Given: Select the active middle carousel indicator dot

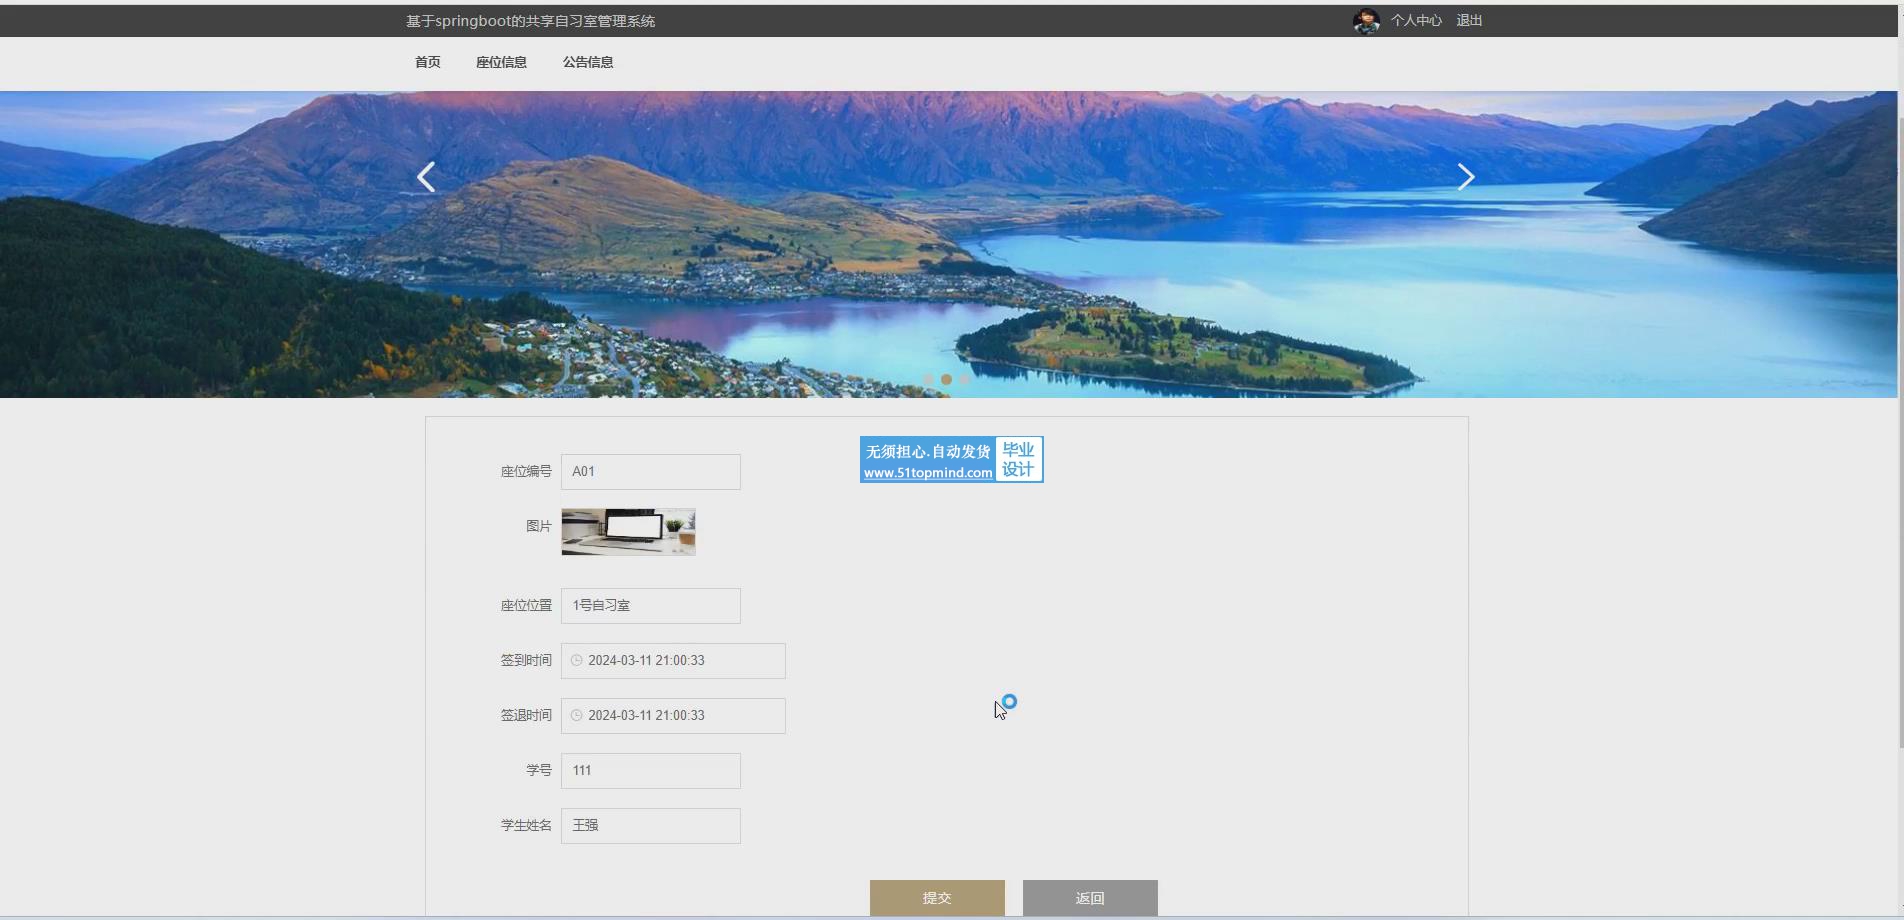Looking at the screenshot, I should pos(946,379).
